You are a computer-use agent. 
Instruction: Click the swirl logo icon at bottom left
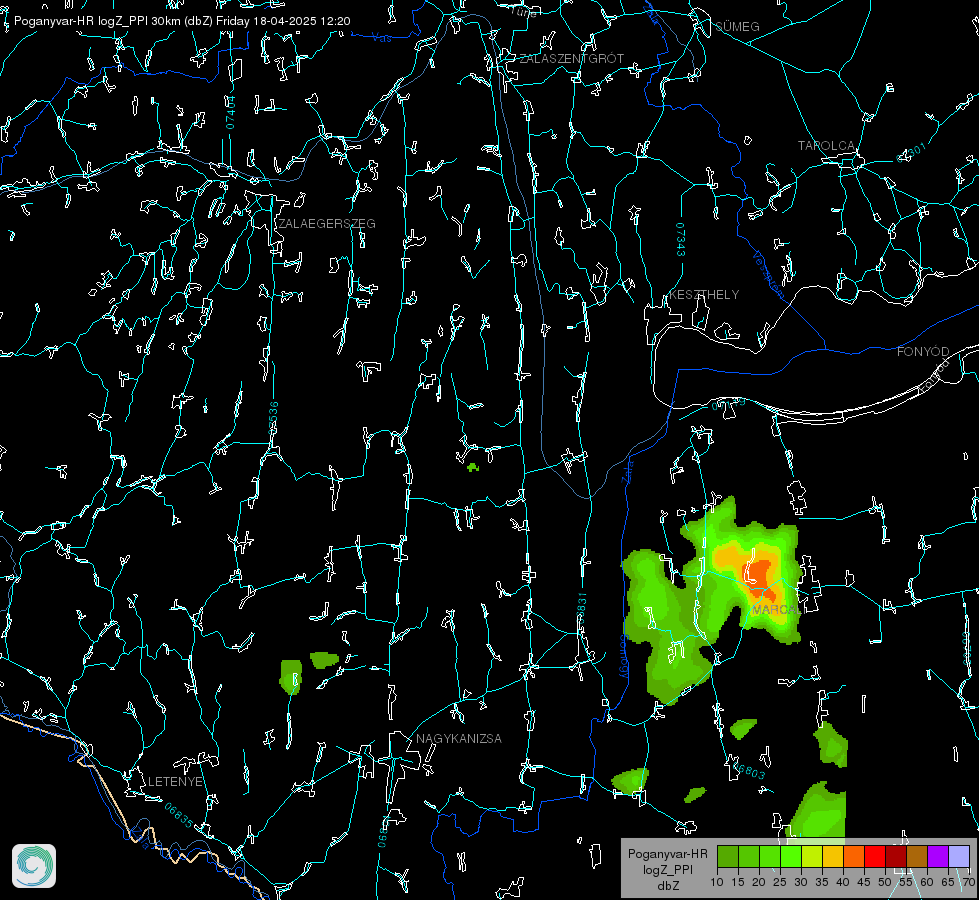point(34,866)
